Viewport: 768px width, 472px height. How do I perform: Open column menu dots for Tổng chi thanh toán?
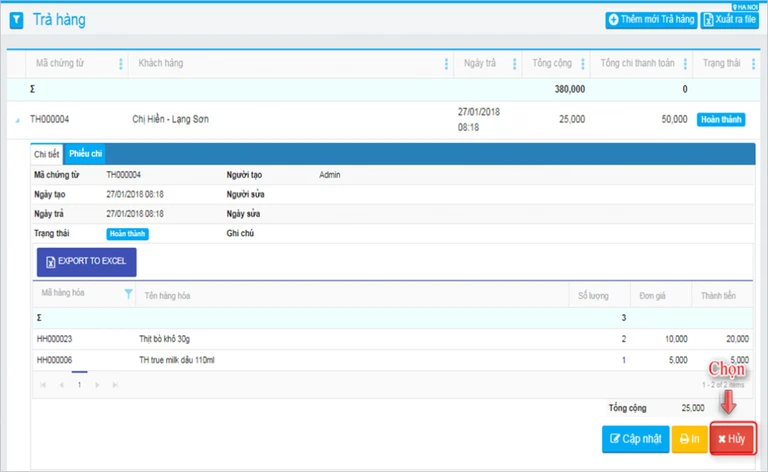pos(685,64)
